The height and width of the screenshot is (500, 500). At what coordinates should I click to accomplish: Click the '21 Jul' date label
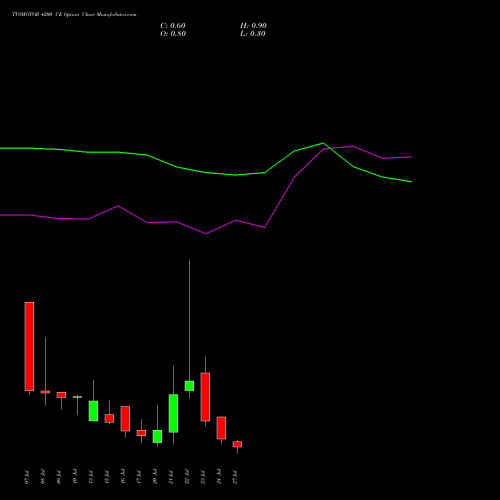171,477
